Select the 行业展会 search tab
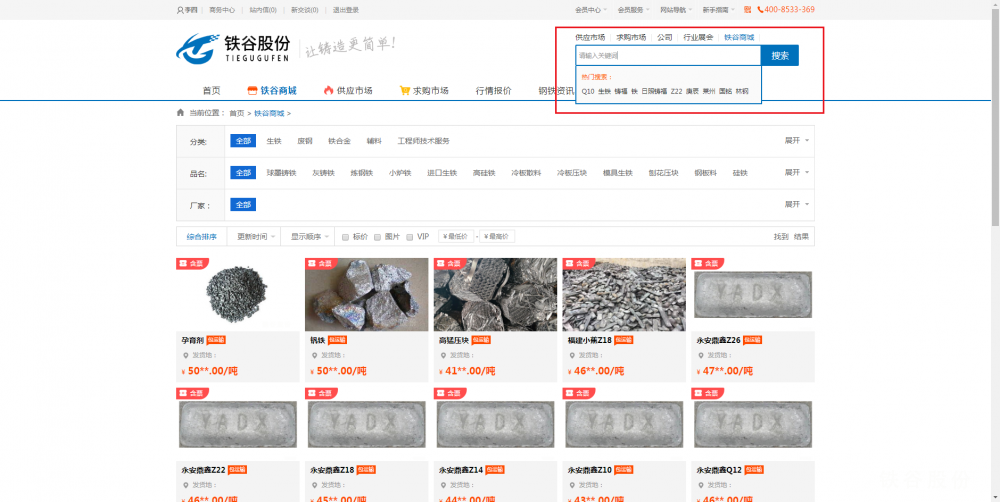The image size is (1000, 502). (698, 37)
